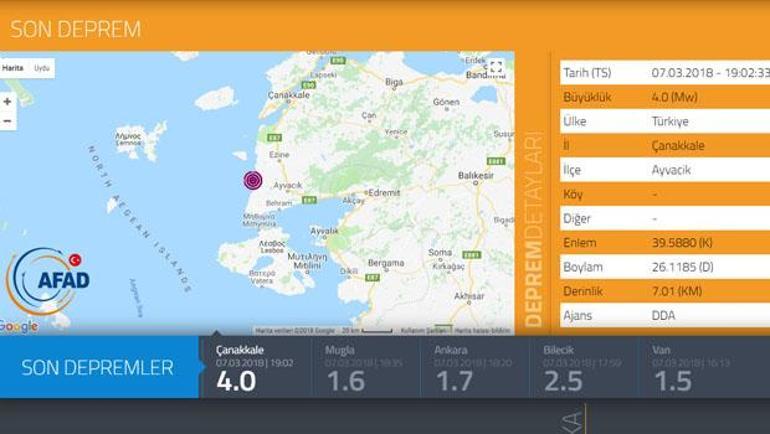Screen dimensions: 770x434
Task: Open the map in fullscreen view
Action: [496, 67]
